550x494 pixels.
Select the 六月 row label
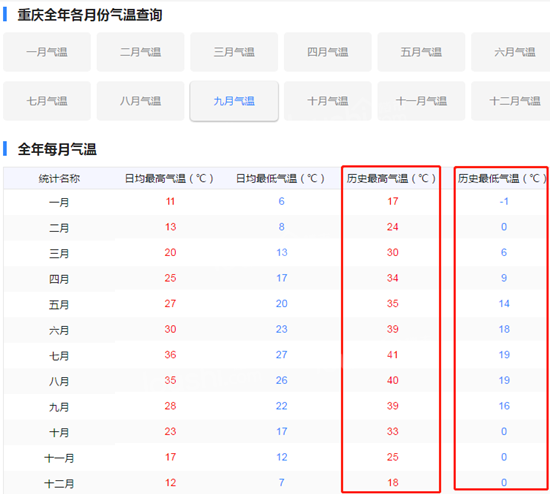click(59, 330)
